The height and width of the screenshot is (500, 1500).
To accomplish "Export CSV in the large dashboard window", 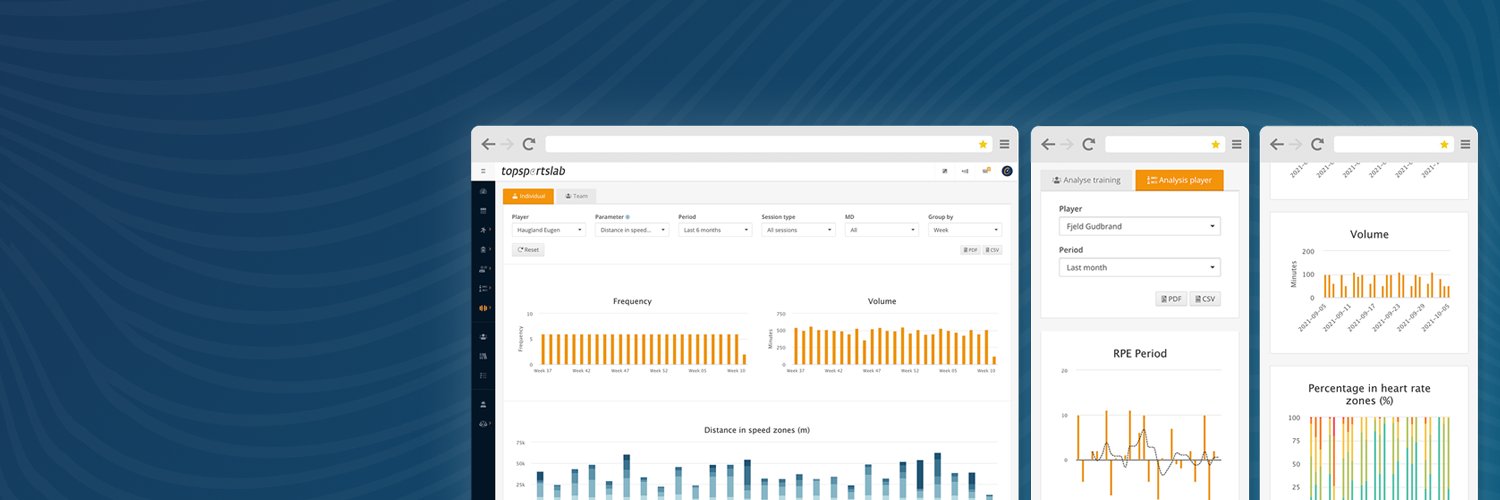I will point(992,250).
